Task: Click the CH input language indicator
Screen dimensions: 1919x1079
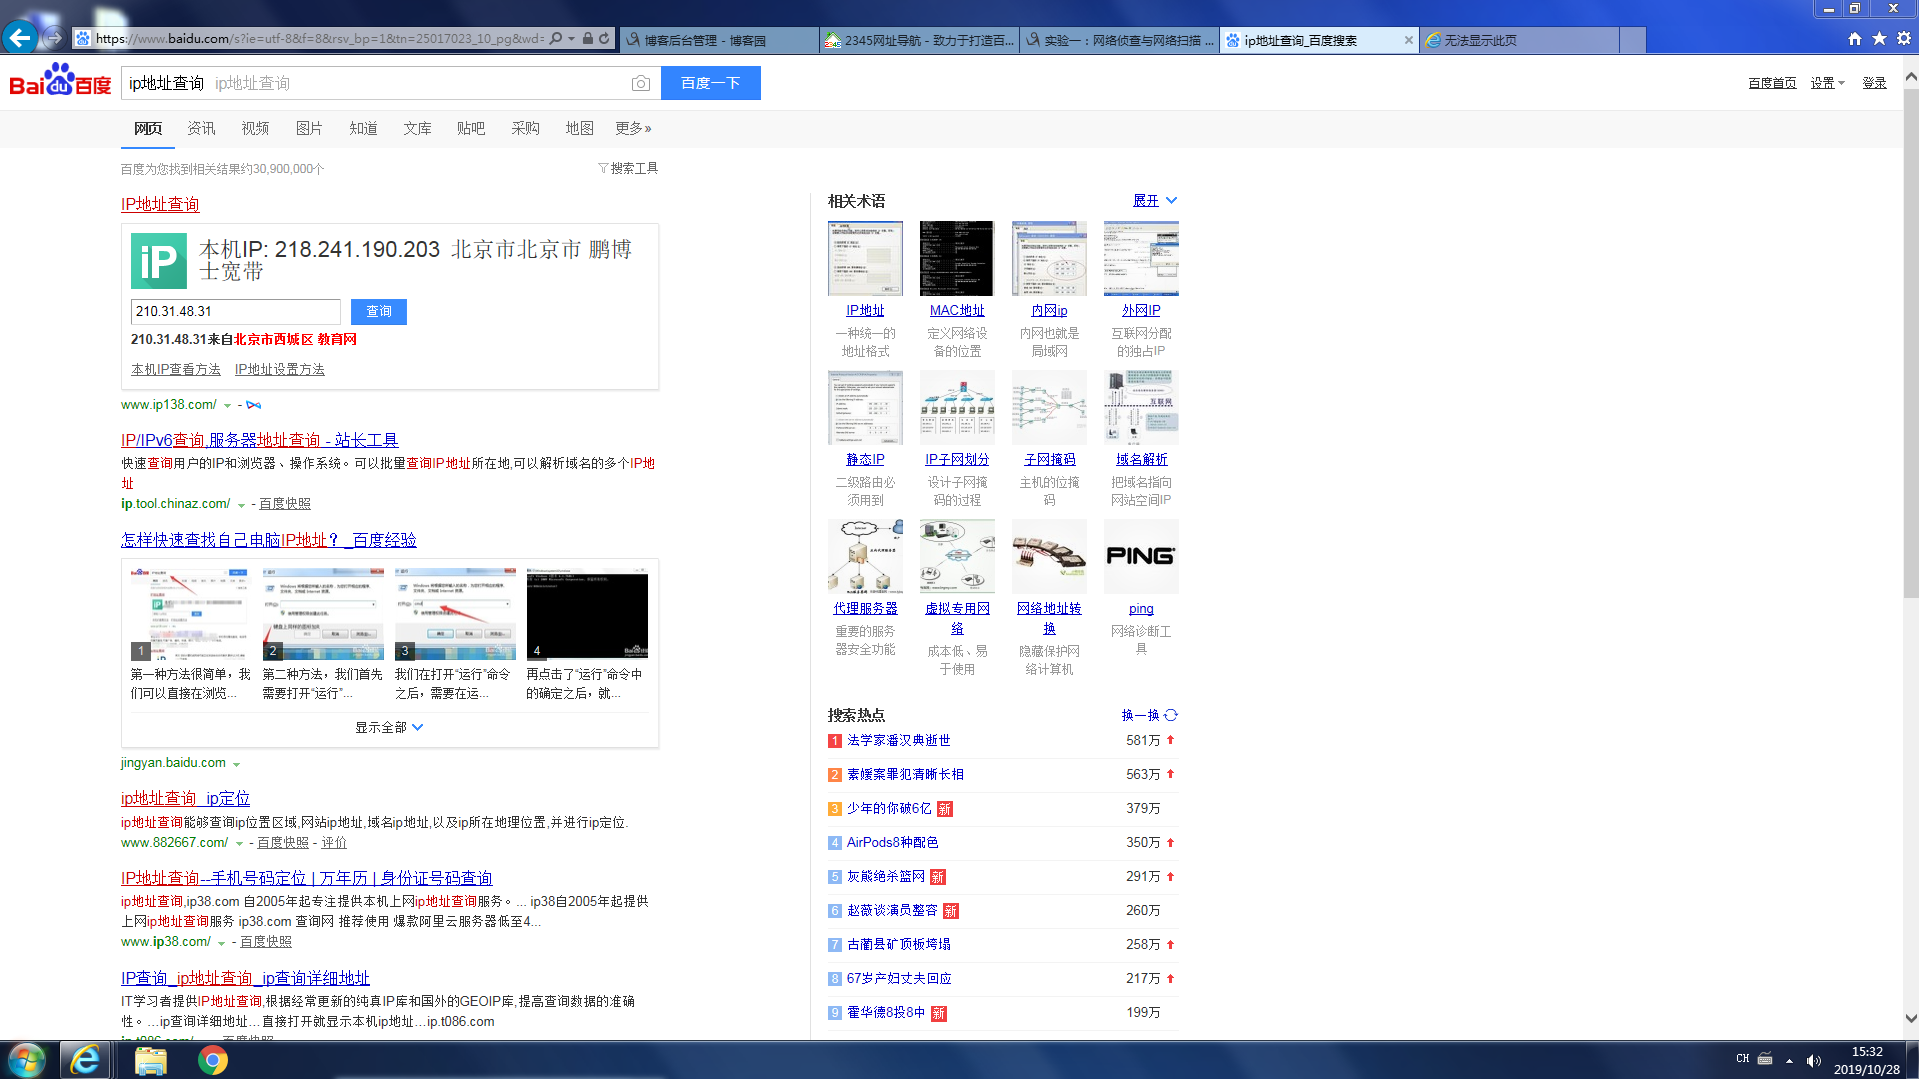Action: tap(1742, 1059)
